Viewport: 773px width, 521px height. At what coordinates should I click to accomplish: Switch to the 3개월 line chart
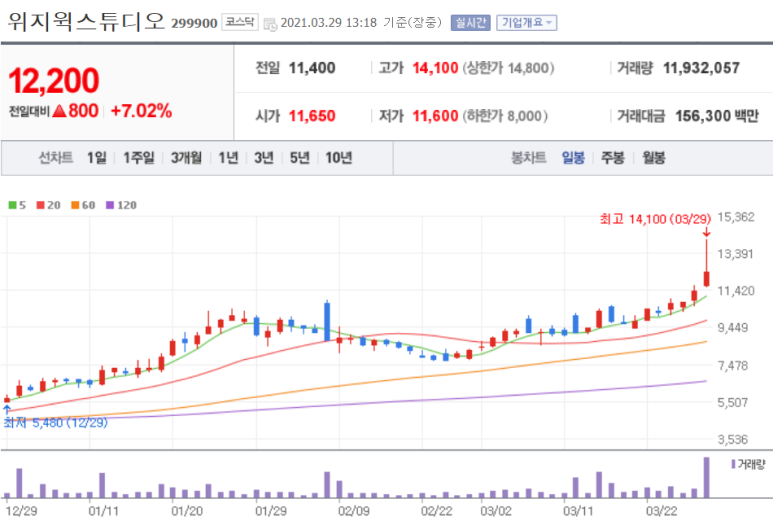(186, 158)
